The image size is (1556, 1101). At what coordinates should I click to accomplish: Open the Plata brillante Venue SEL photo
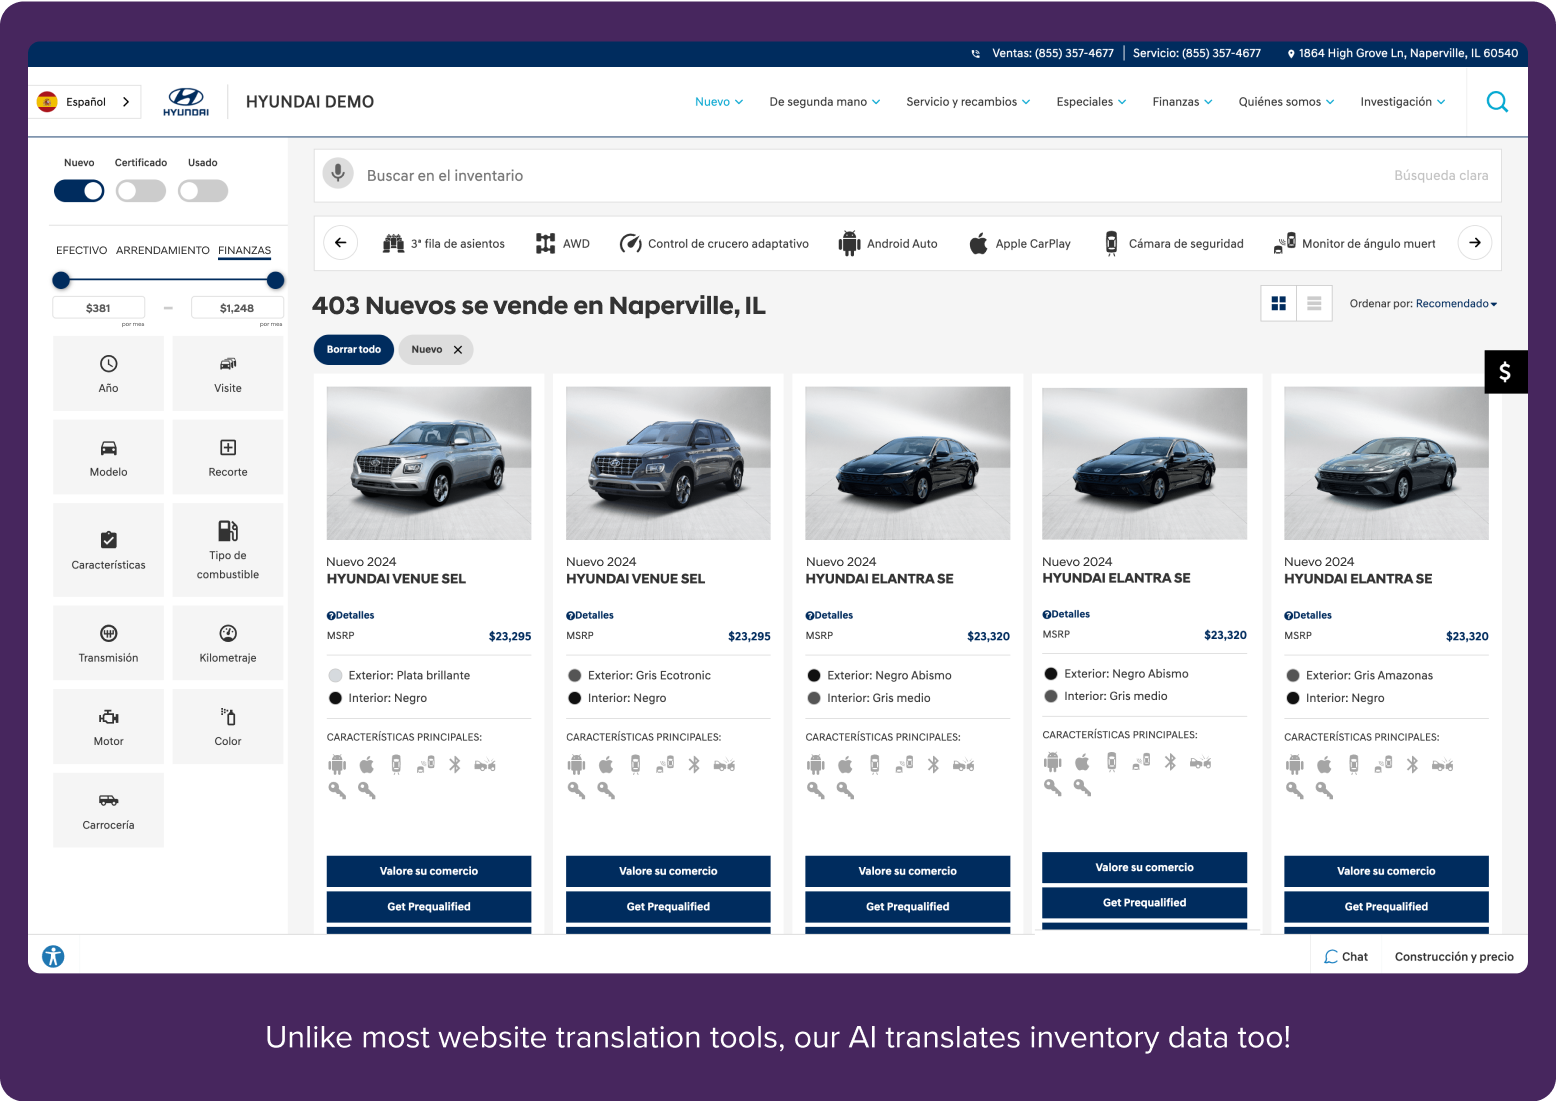tap(429, 463)
